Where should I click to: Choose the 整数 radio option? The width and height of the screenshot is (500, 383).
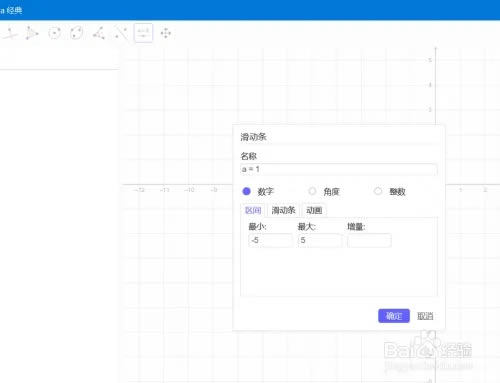378,191
